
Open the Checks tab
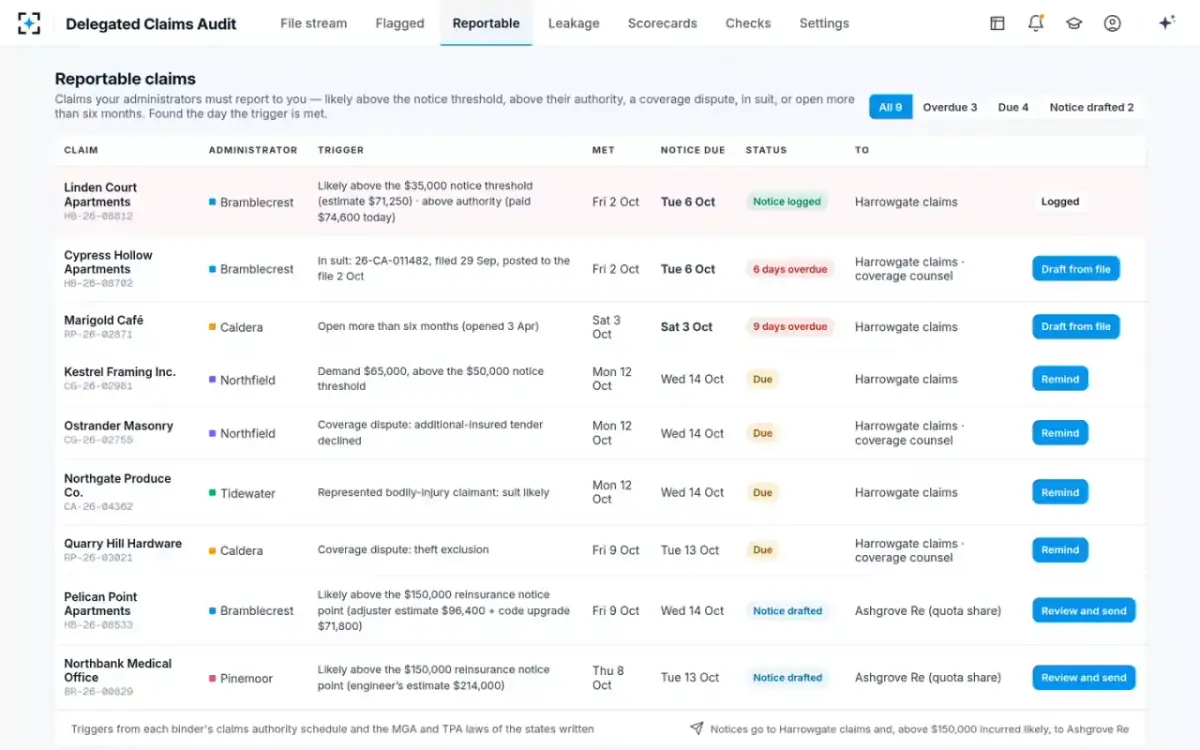748,23
